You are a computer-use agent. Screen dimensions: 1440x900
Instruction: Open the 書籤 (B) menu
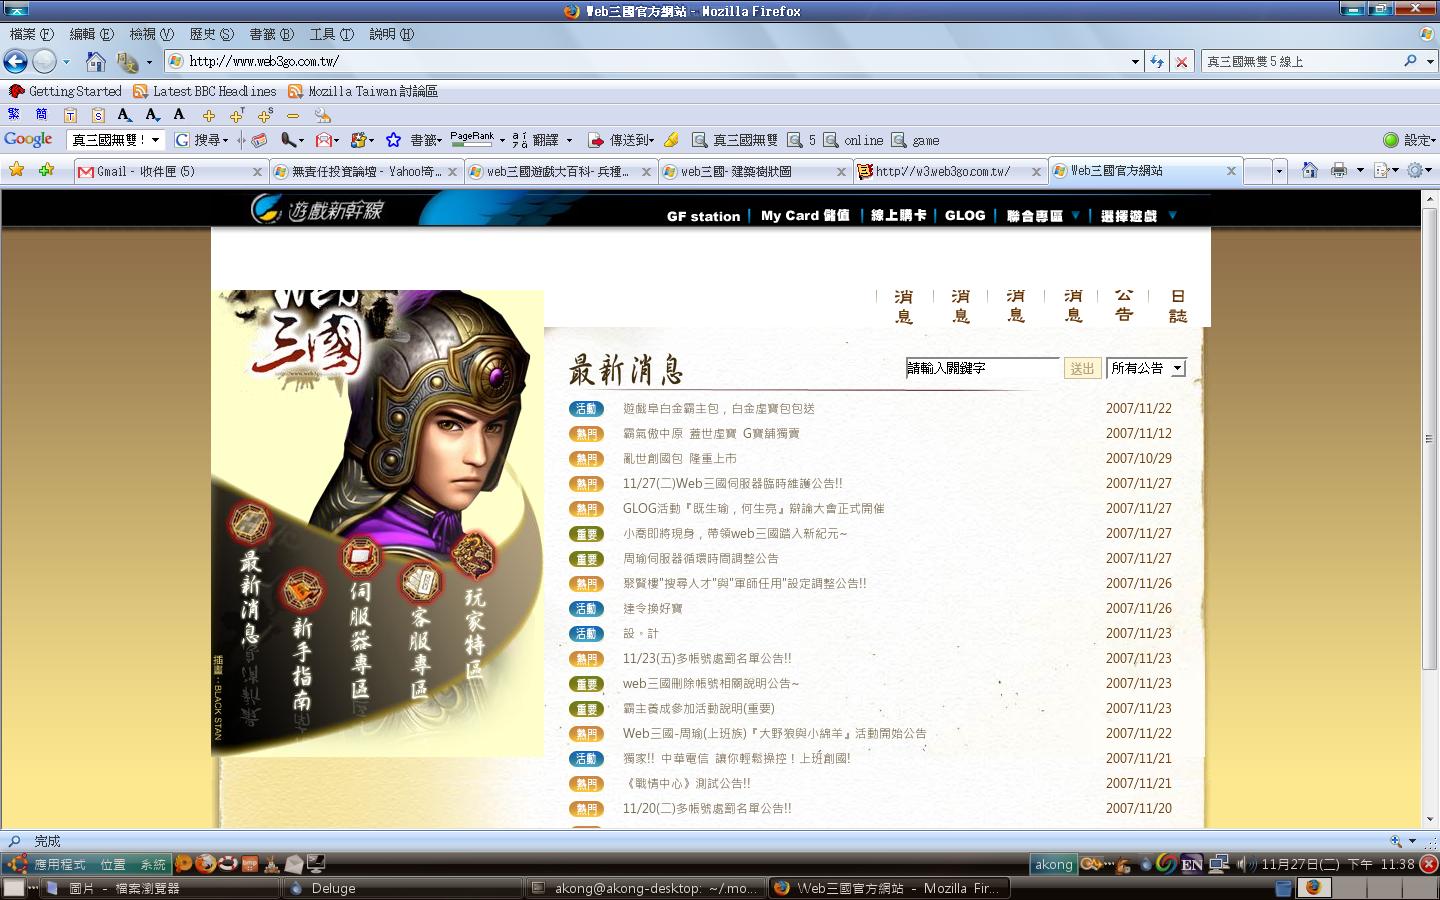(x=272, y=34)
